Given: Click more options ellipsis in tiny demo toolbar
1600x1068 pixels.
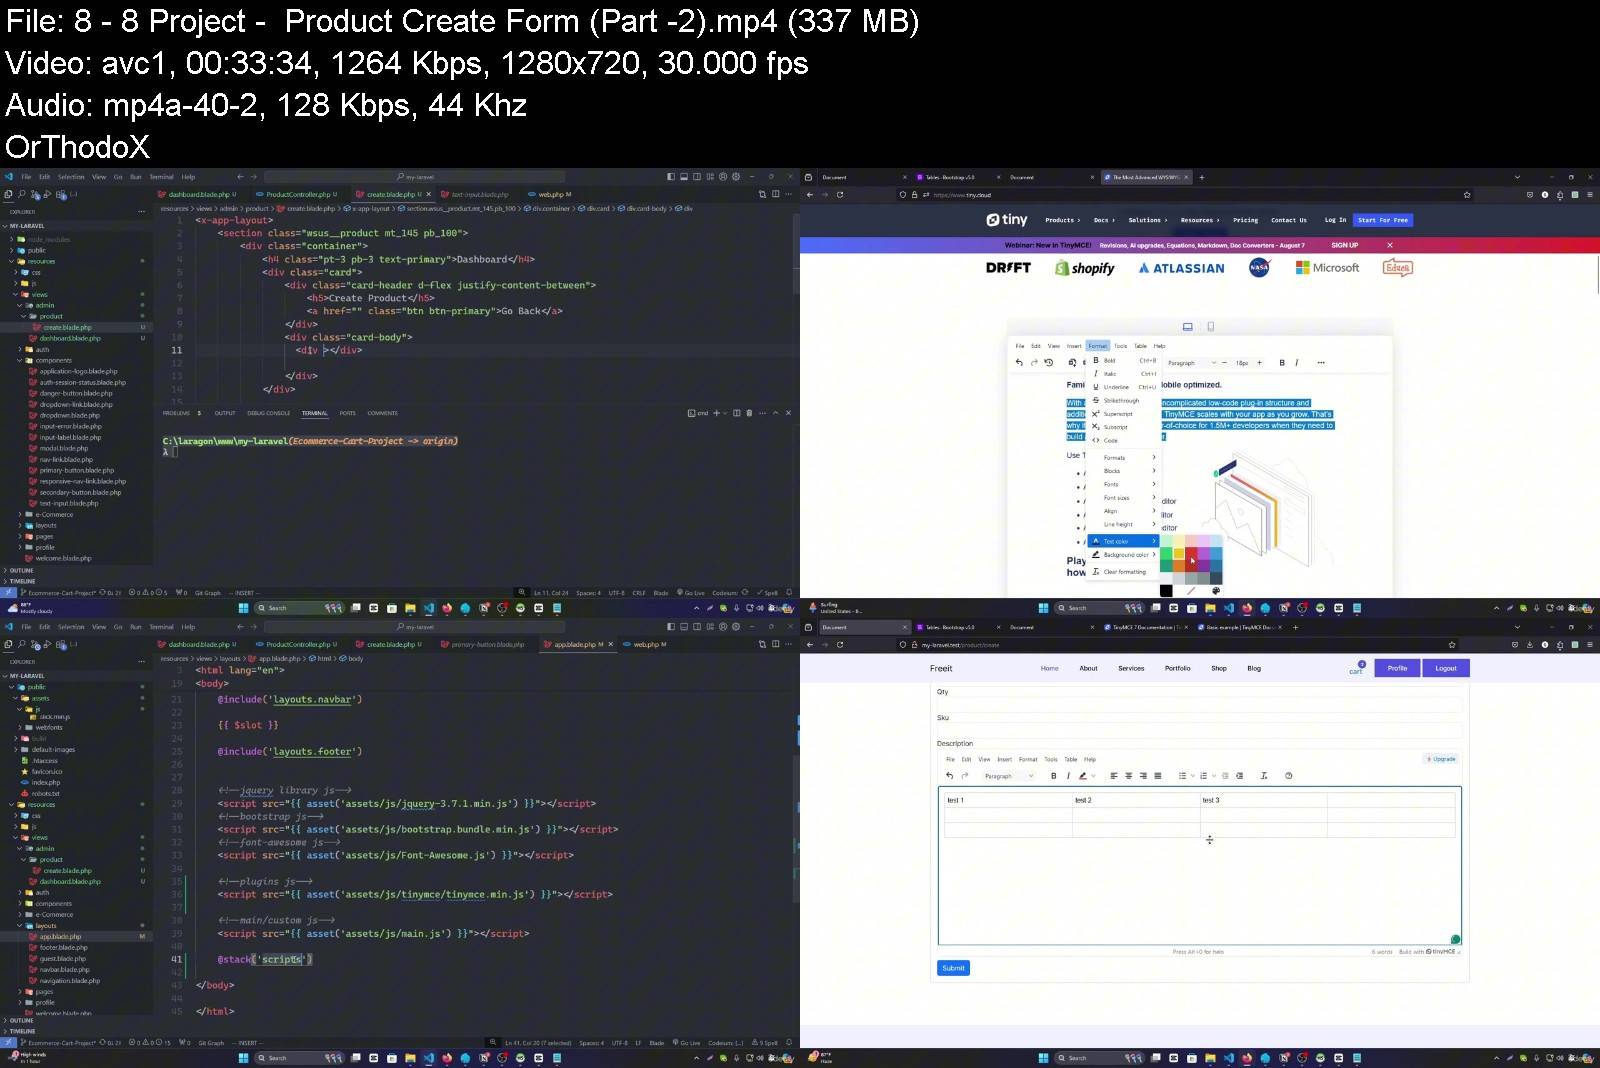Looking at the screenshot, I should (x=1321, y=362).
